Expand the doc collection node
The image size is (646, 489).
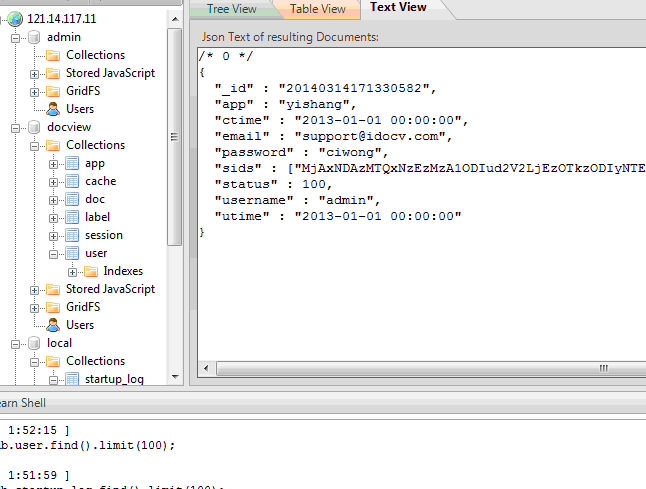tap(54, 201)
